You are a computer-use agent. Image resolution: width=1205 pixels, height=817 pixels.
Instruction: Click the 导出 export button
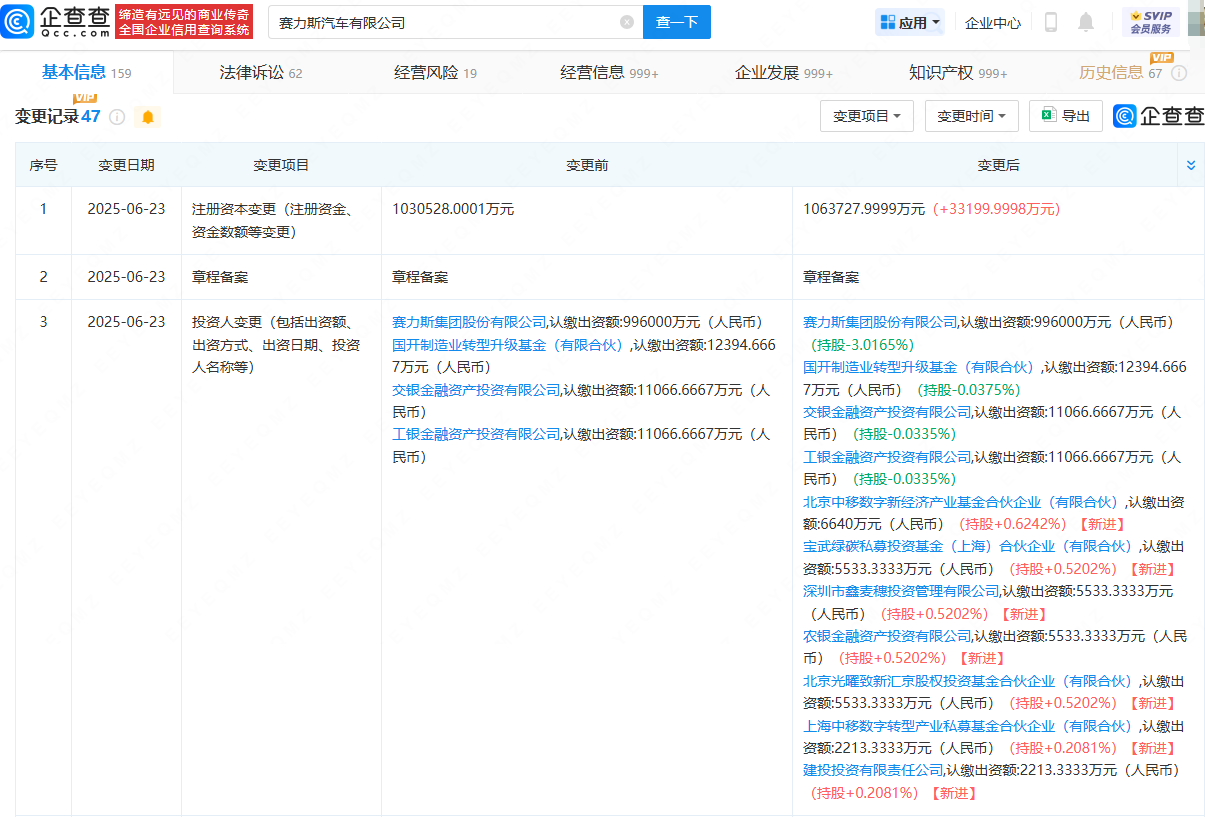pyautogui.click(x=1066, y=116)
